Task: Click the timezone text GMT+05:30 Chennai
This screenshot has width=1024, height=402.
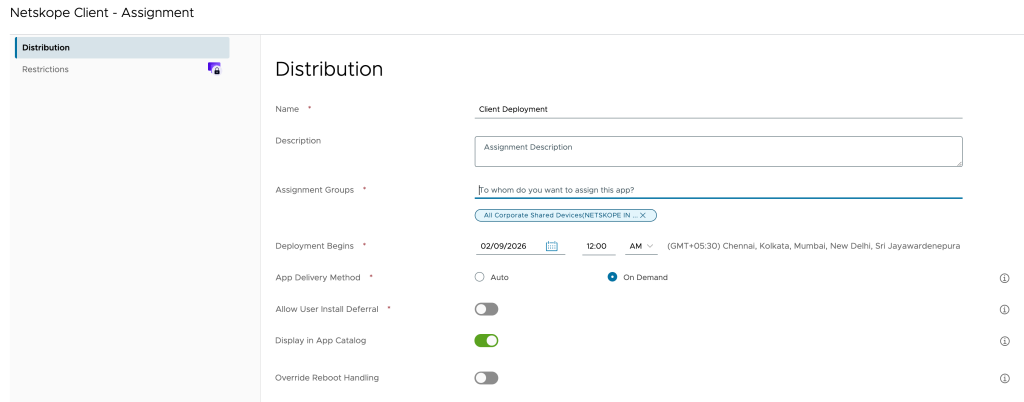Action: [x=814, y=246]
